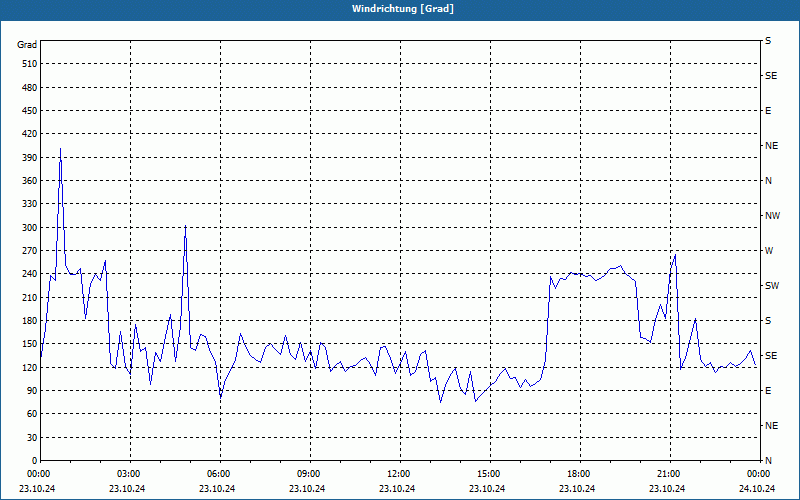Select the "240" y-axis tick label

[29, 274]
